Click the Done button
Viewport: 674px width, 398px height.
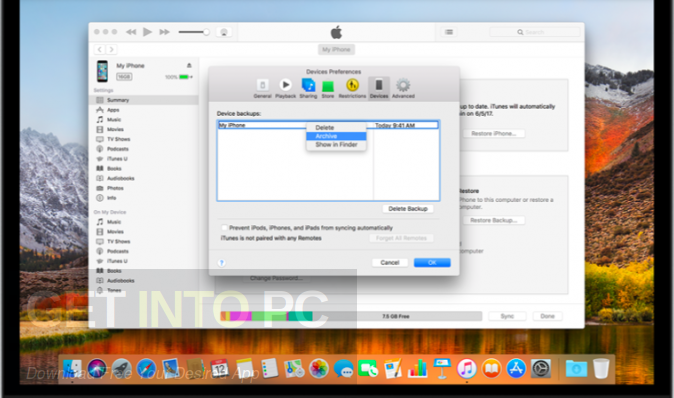[547, 316]
